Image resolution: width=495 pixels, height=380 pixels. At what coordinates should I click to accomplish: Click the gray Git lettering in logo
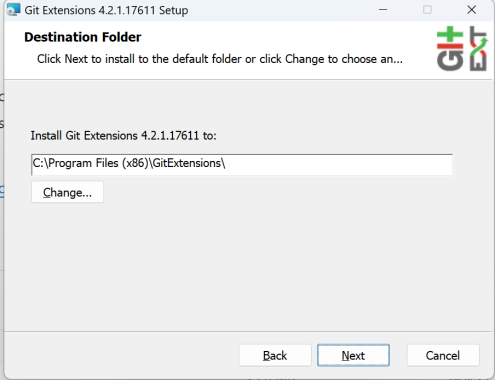coord(450,61)
